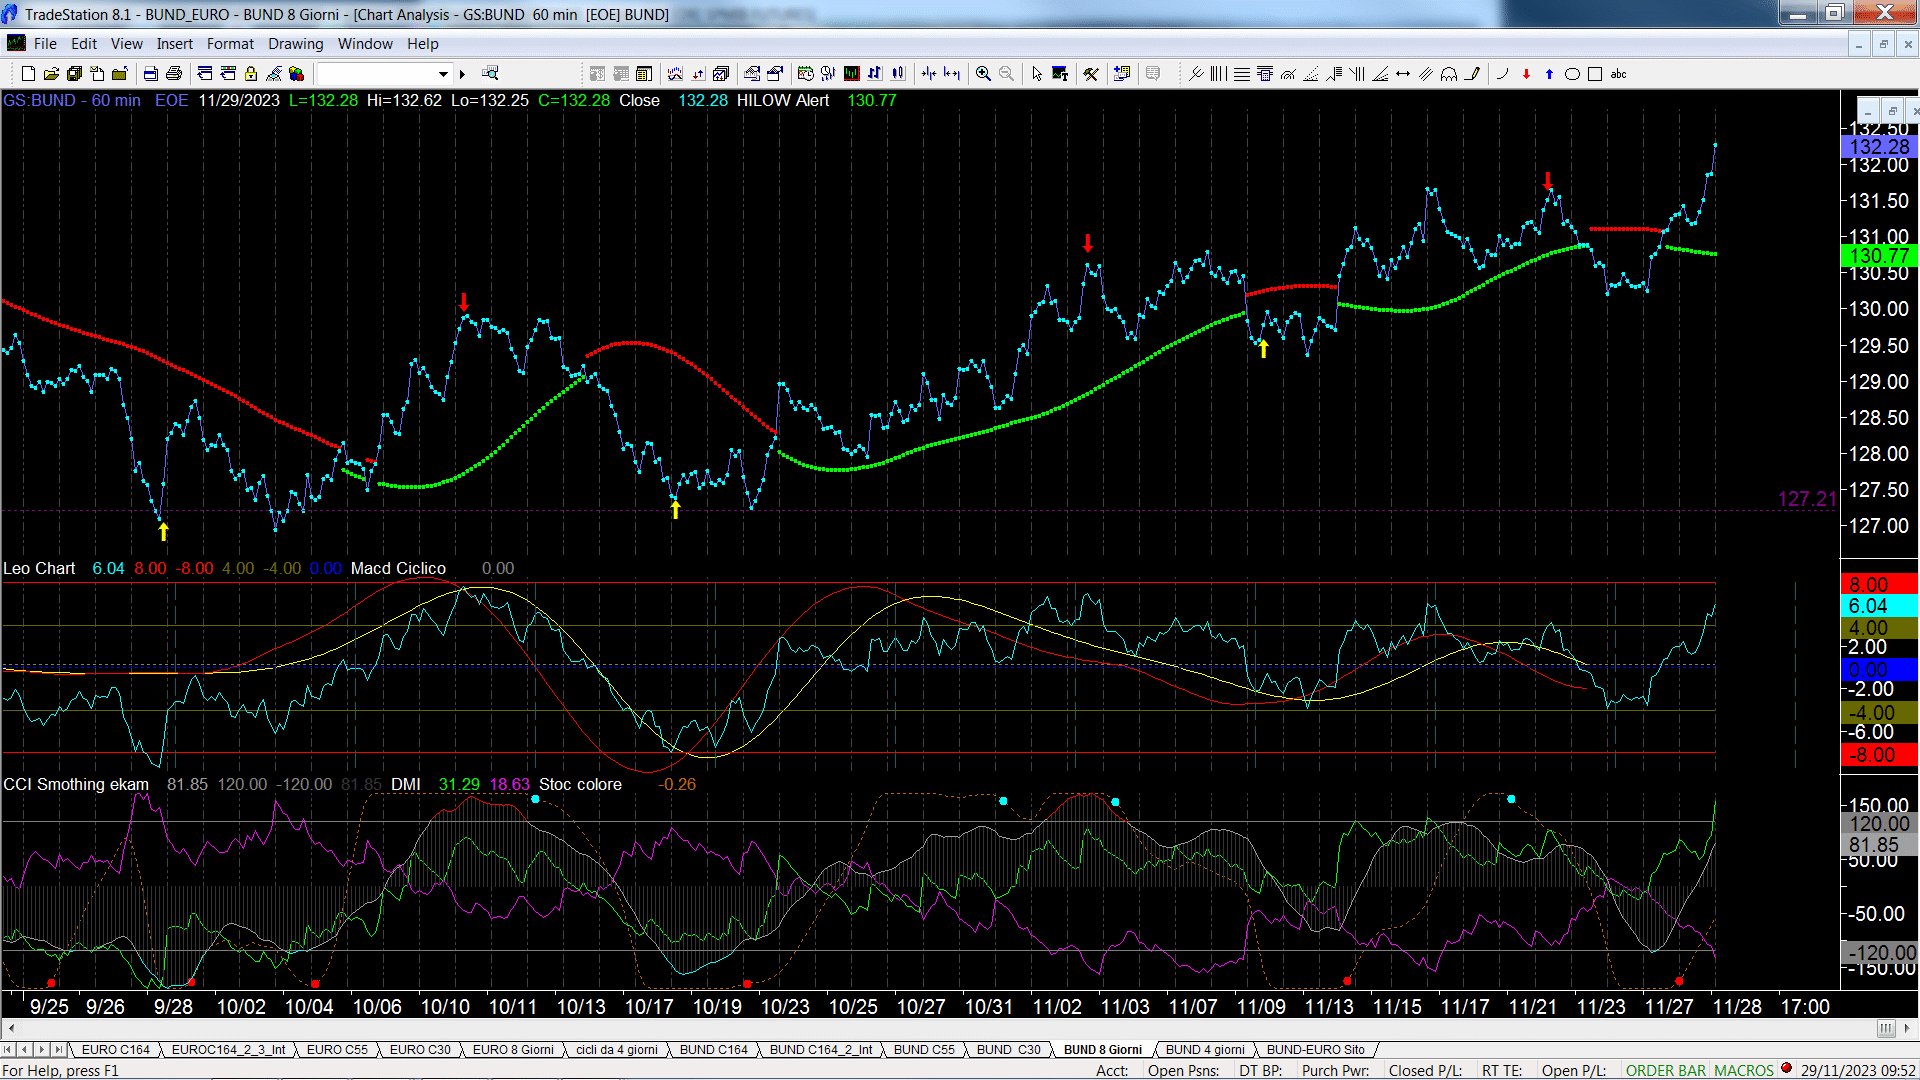
Task: Create a new document with the New icon
Action: (x=28, y=74)
